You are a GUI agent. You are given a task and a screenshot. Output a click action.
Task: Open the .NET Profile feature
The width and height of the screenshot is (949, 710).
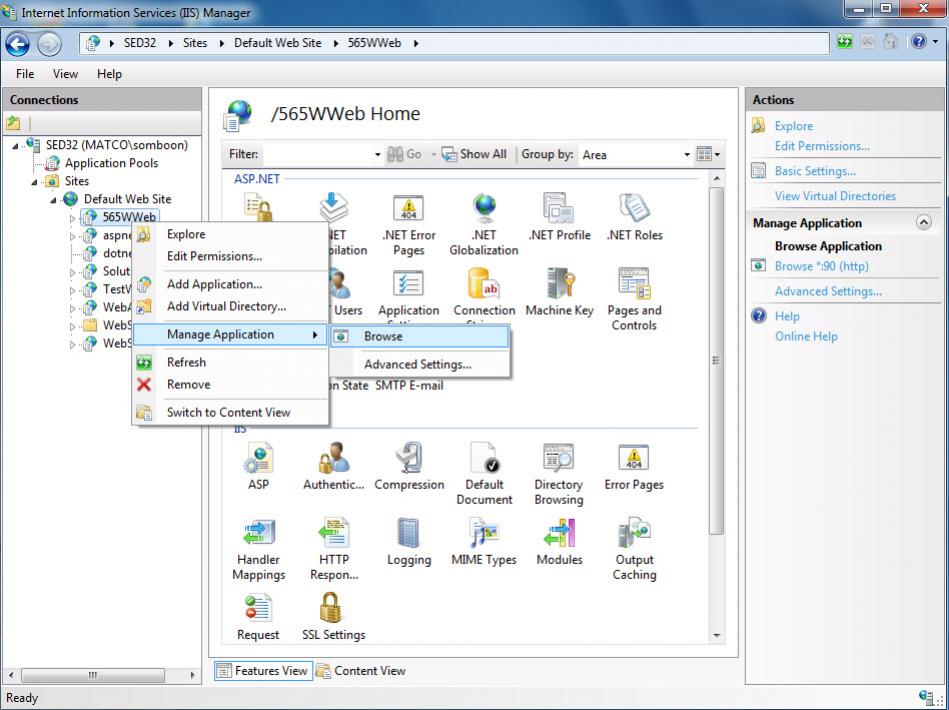pyautogui.click(x=559, y=218)
